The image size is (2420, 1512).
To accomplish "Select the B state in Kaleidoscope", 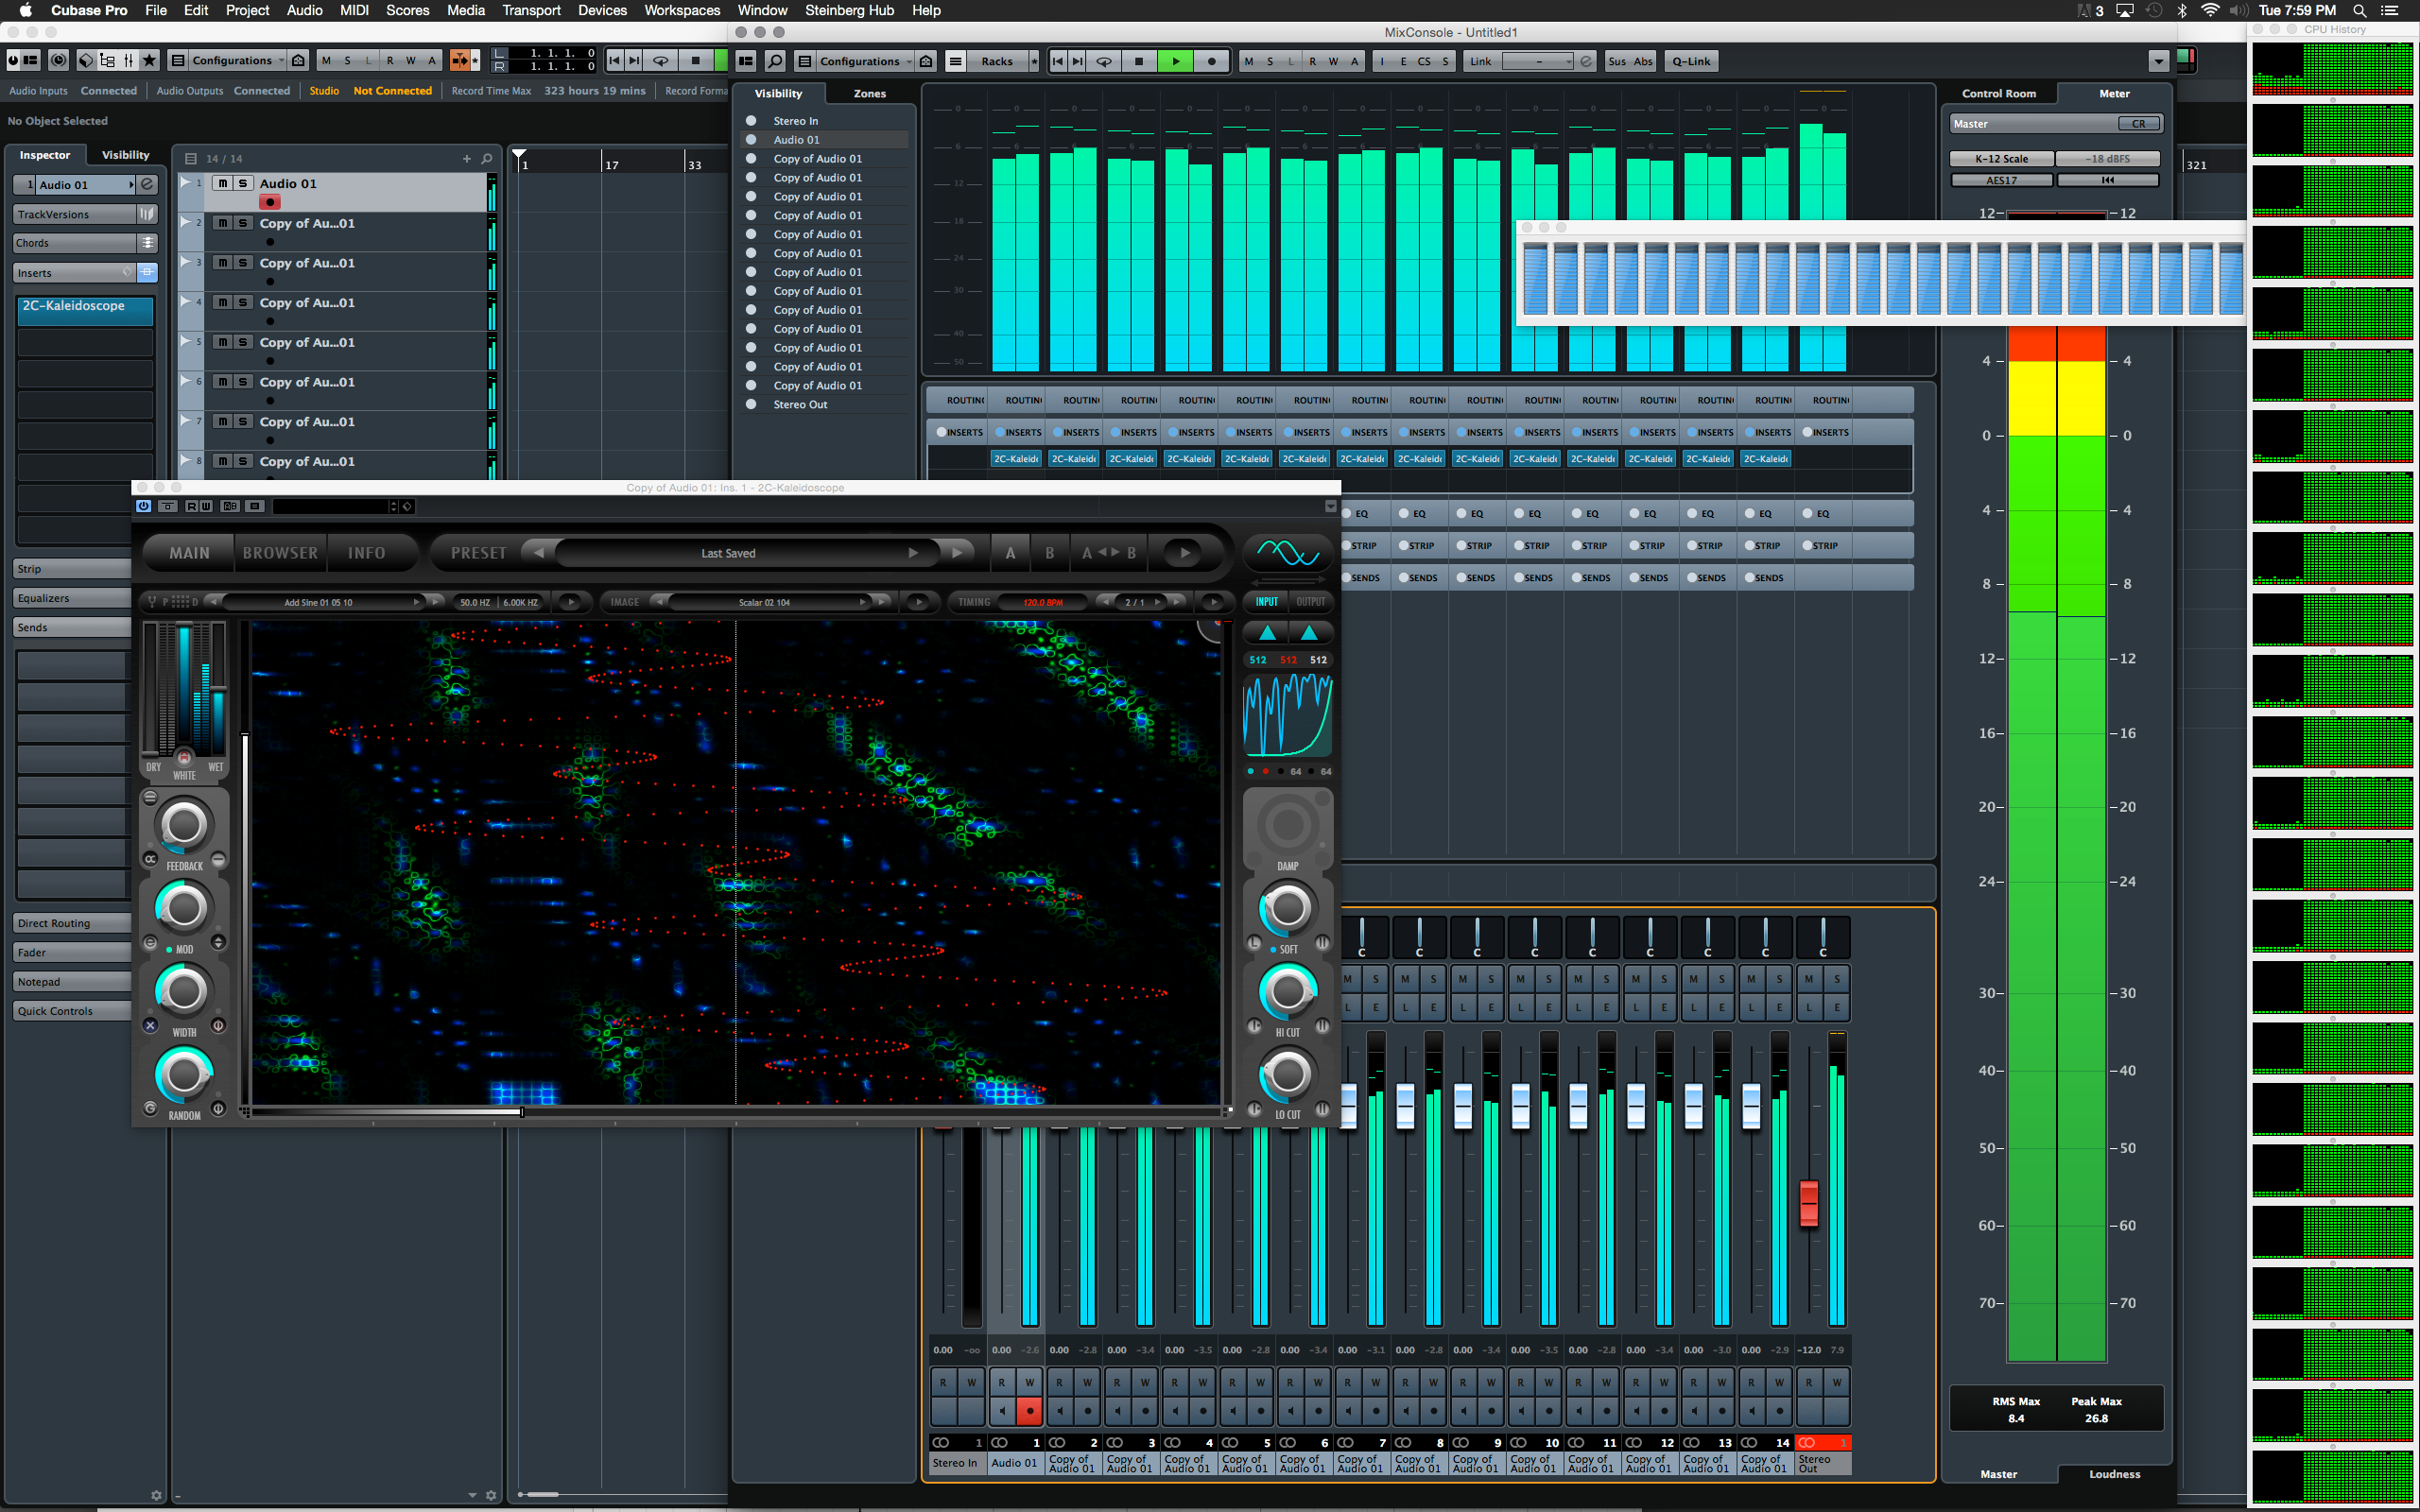I will (x=1049, y=552).
